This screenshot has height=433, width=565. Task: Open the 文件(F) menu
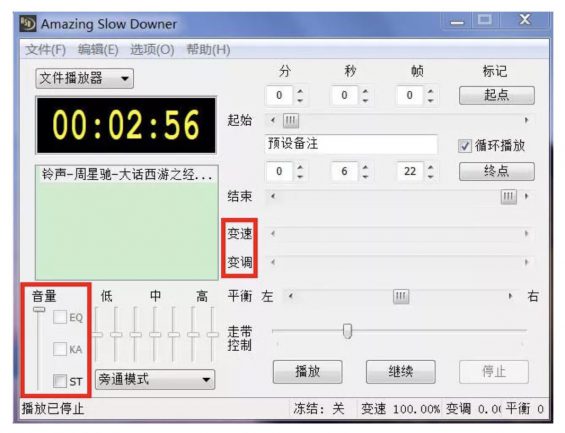point(46,49)
